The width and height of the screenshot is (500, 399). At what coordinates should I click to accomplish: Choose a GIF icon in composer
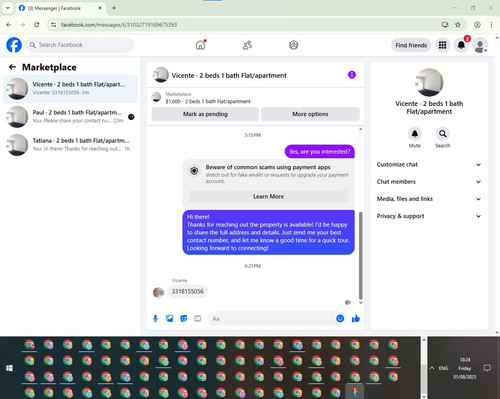[x=198, y=319]
